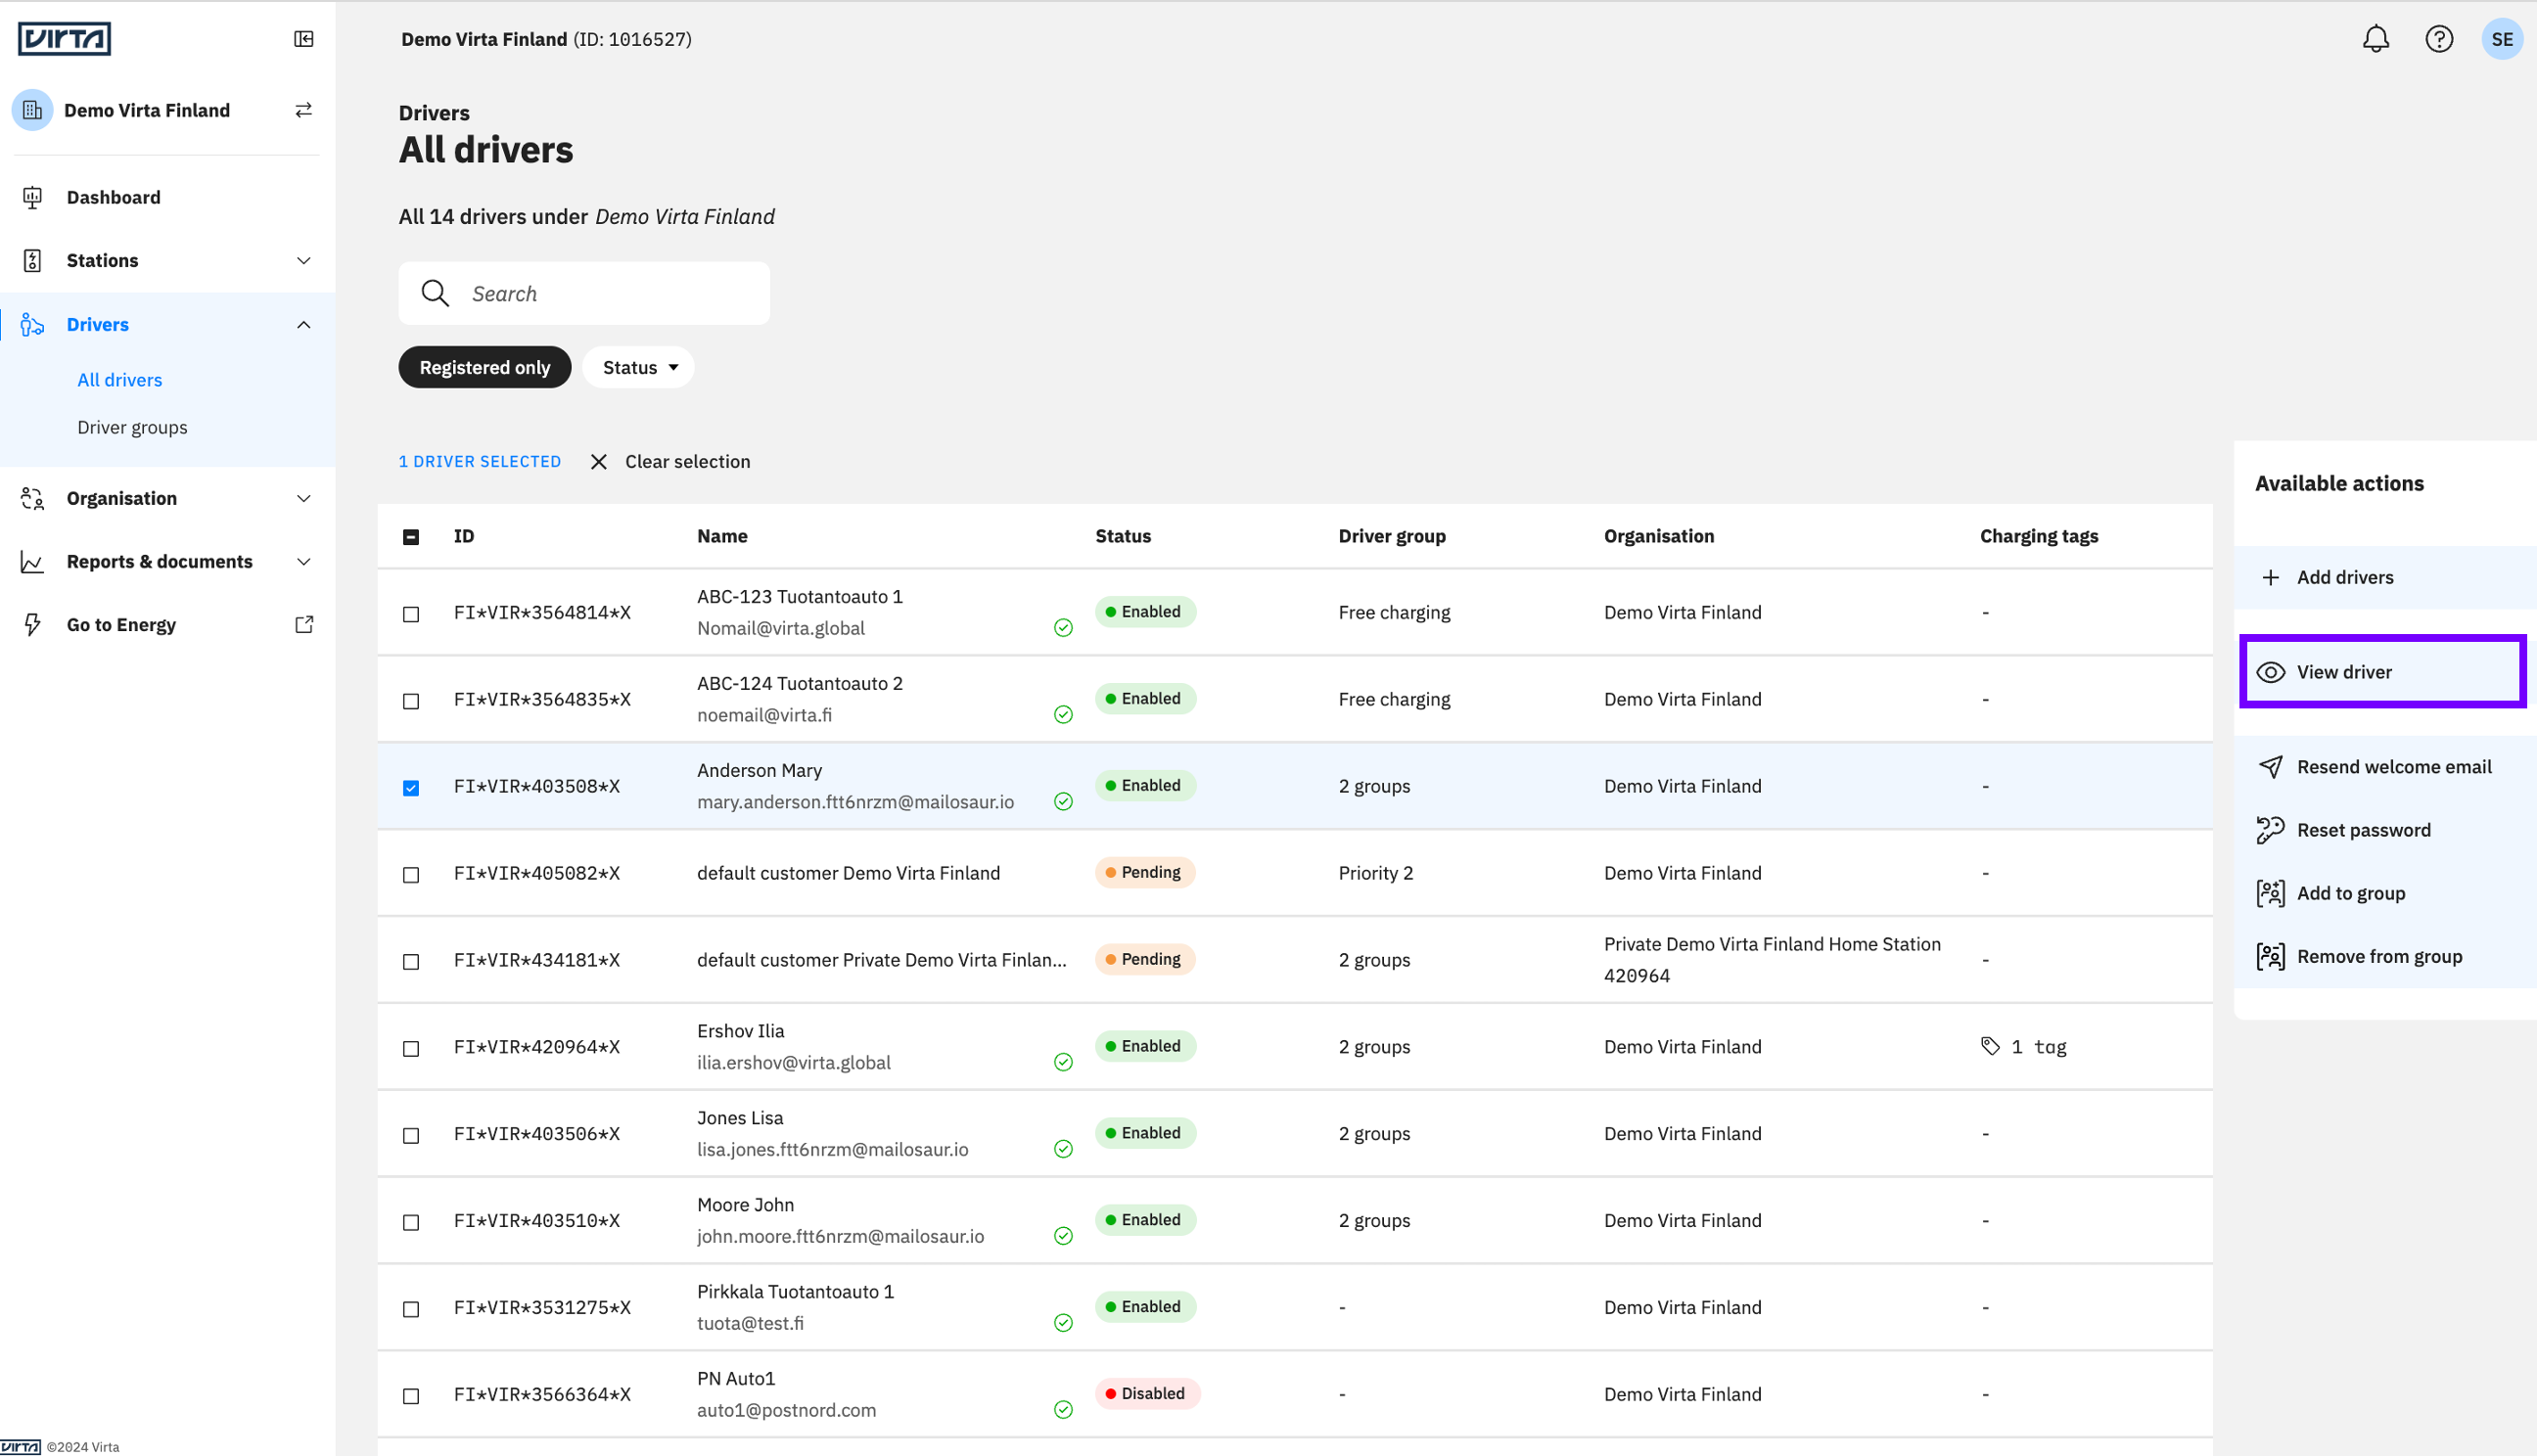This screenshot has height=1456, width=2537.
Task: Toggle the Registered only filter
Action: (485, 367)
